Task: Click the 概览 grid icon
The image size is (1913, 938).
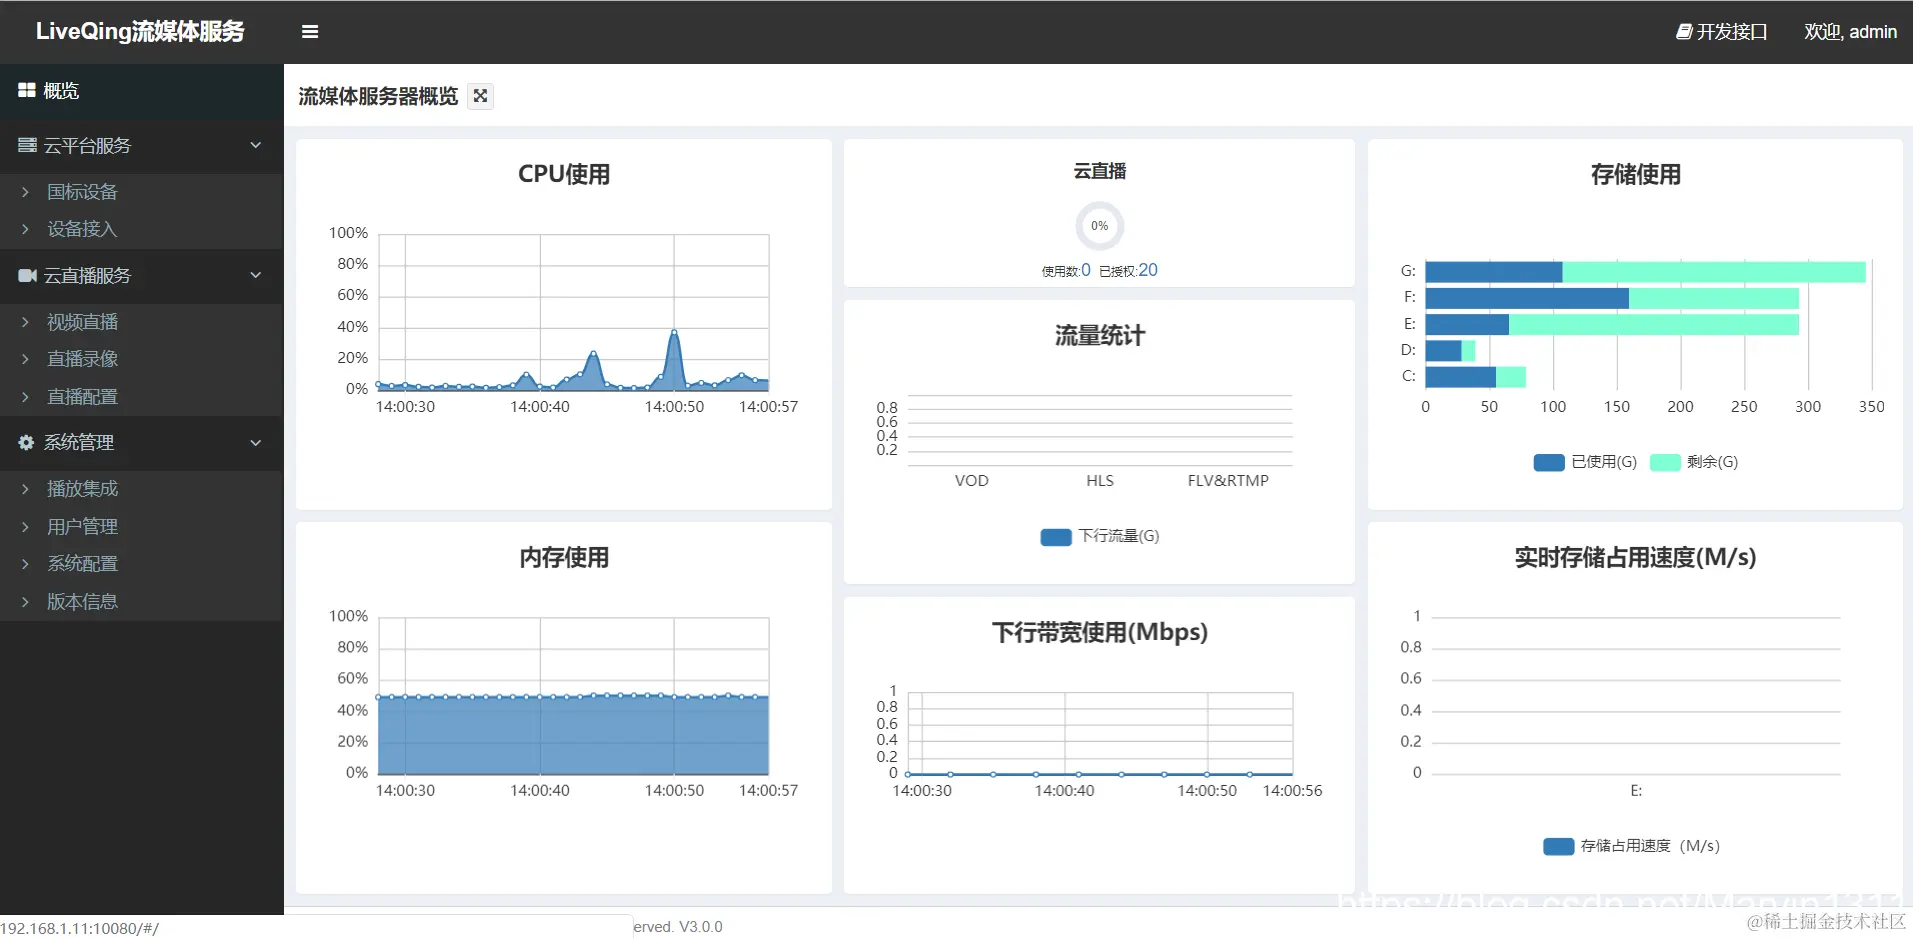Action: click(27, 90)
